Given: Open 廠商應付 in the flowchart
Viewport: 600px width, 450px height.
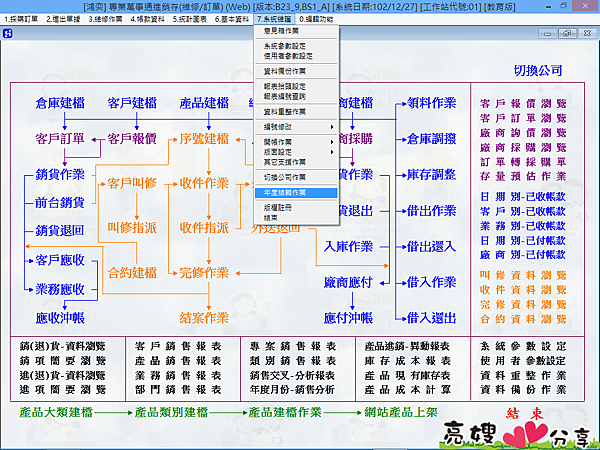Looking at the screenshot, I should tap(348, 282).
